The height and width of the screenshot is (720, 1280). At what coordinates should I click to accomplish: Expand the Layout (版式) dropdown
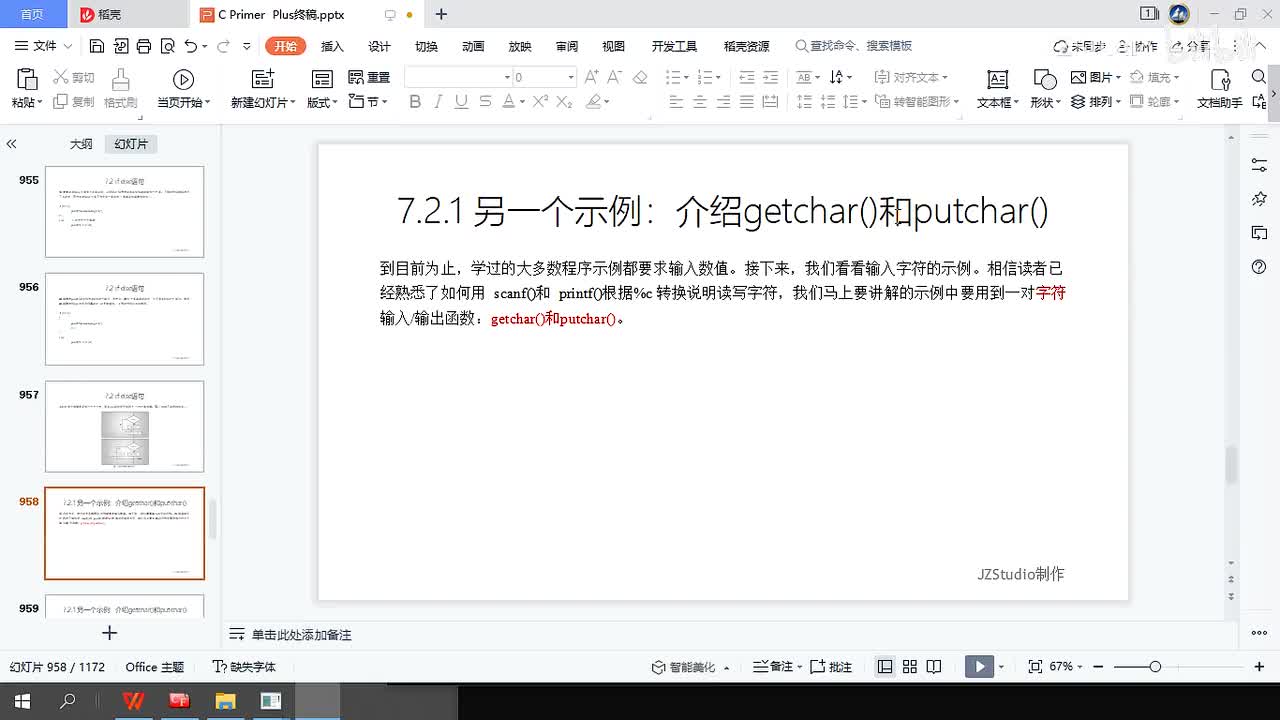click(x=321, y=102)
